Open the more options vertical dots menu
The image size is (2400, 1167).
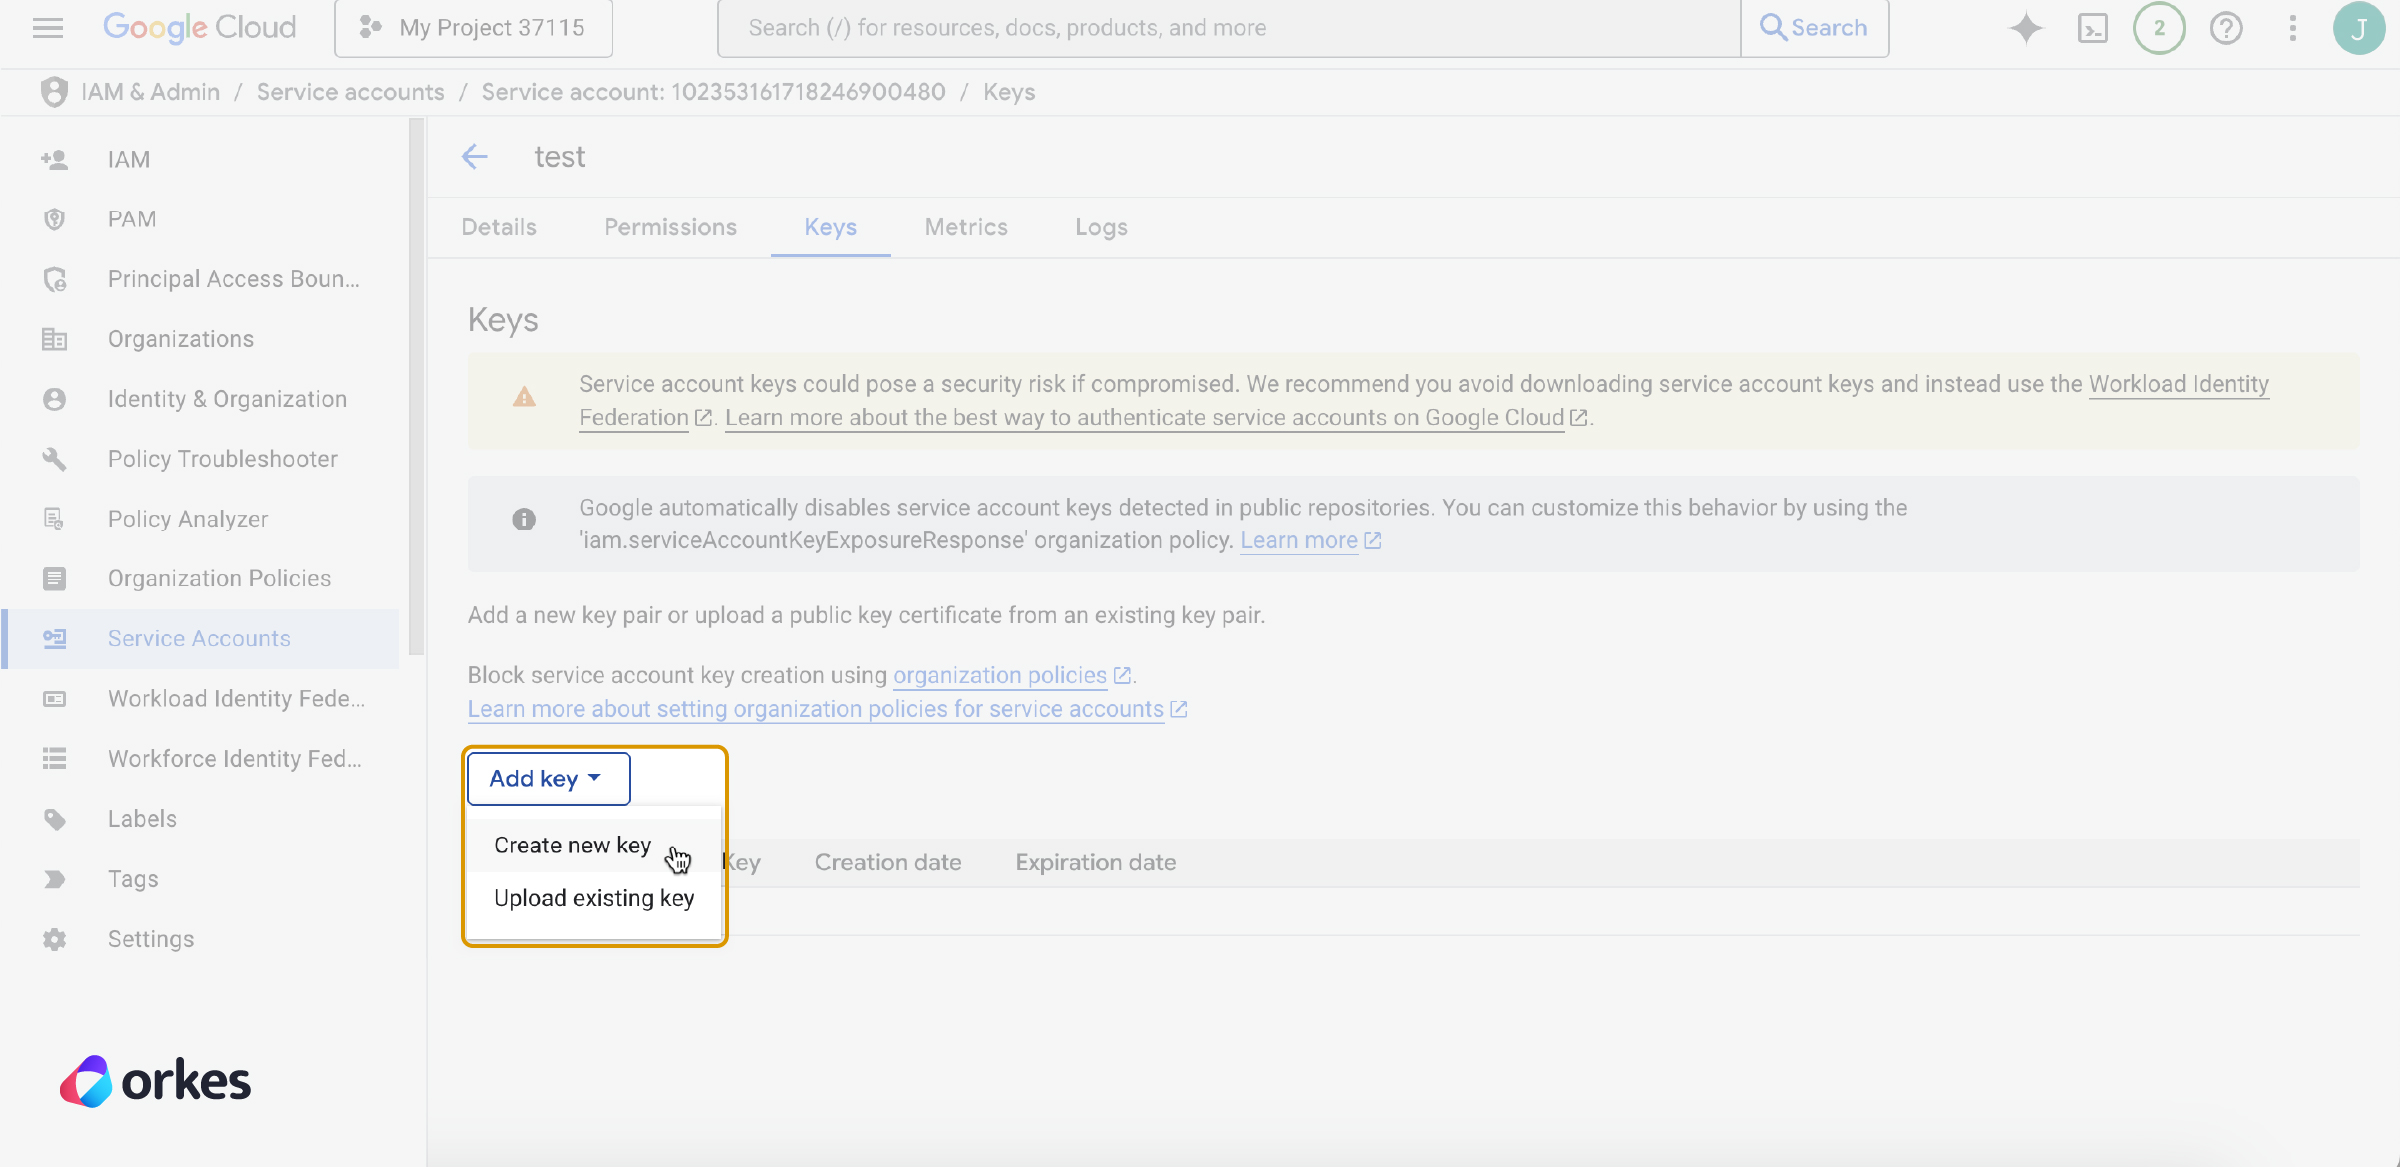click(x=2292, y=28)
